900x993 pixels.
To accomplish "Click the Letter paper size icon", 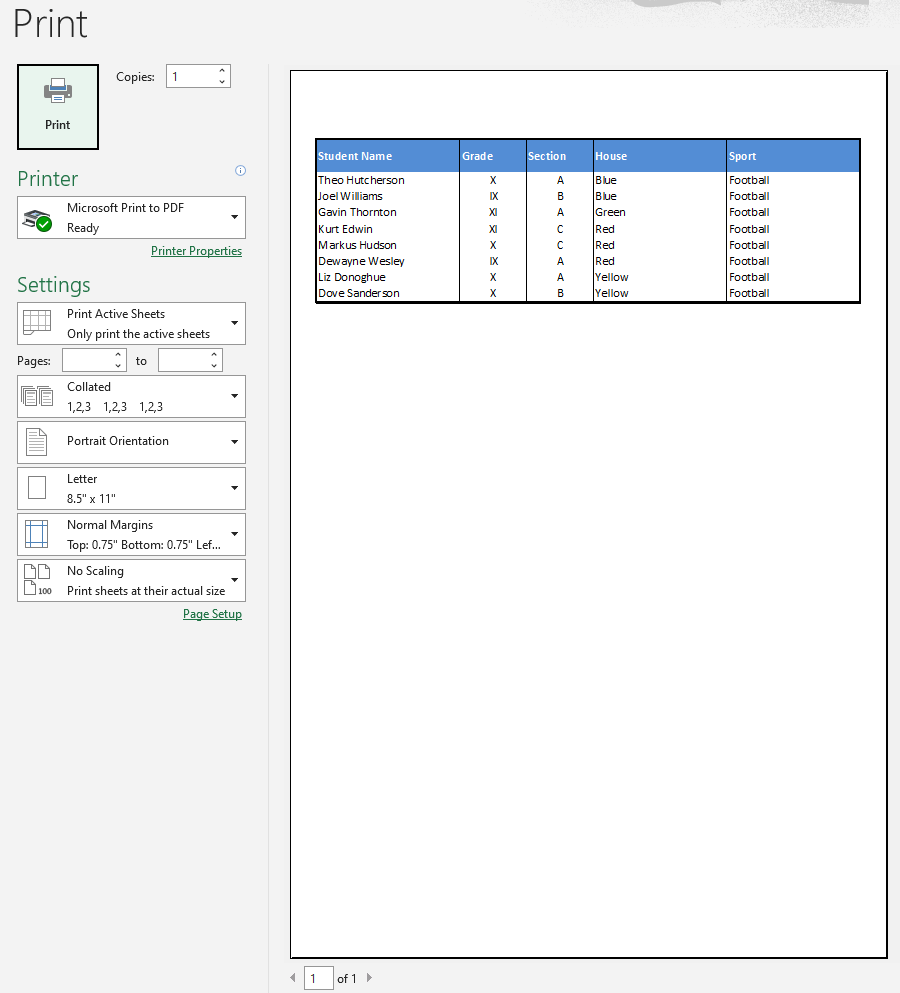I will 37,487.
